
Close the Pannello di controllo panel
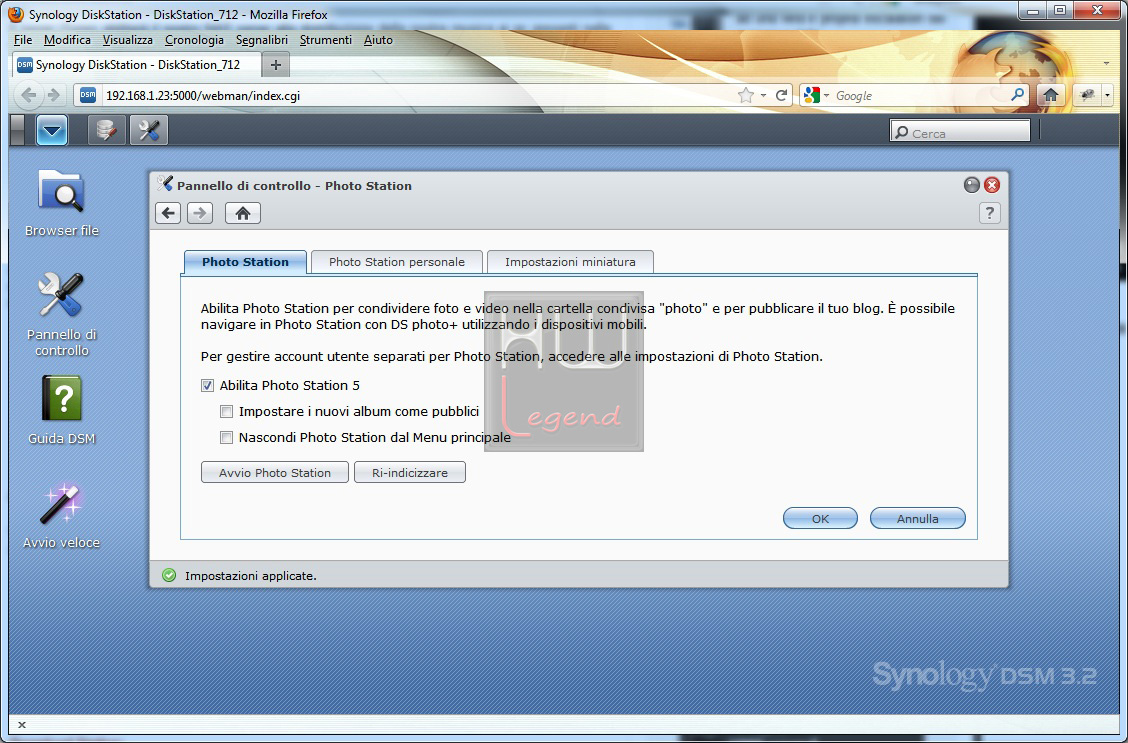[x=992, y=185]
